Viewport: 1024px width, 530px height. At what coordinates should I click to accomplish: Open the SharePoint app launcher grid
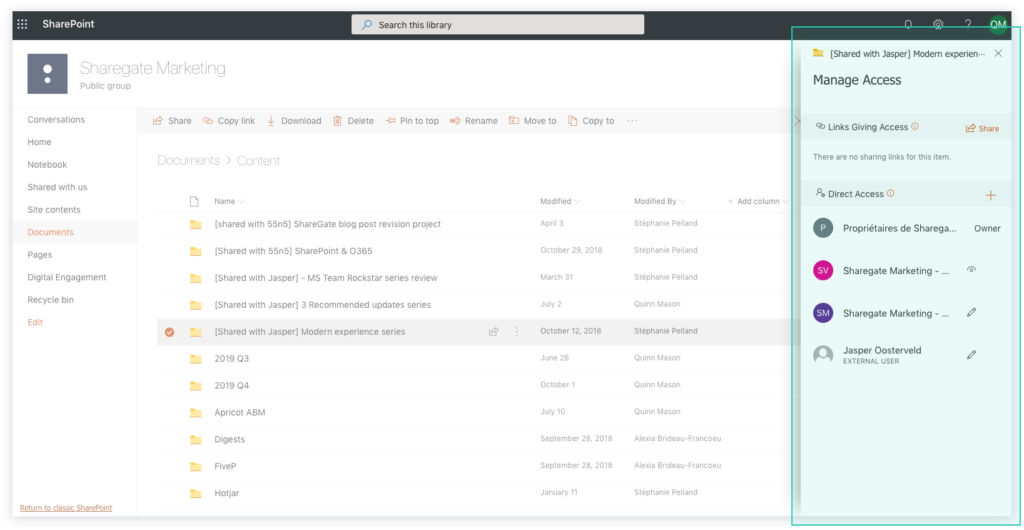22,24
